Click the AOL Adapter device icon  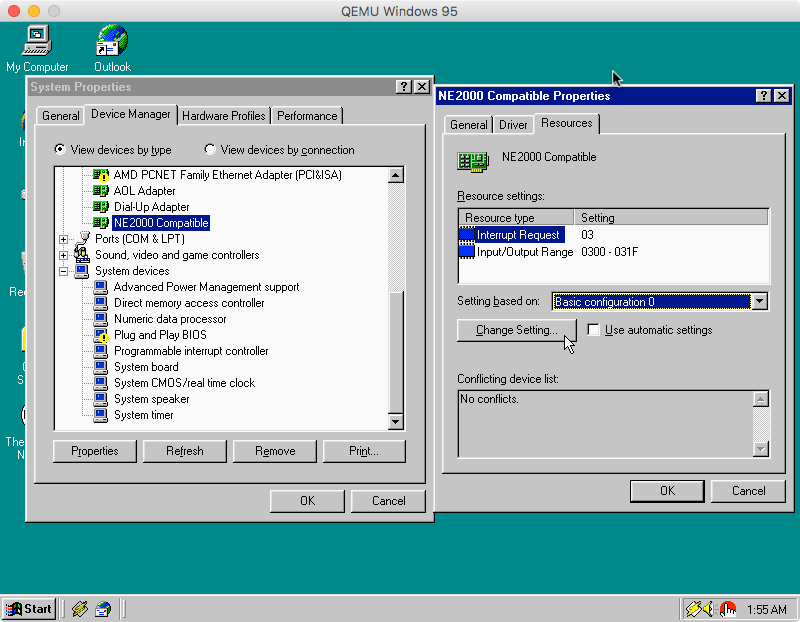[x=101, y=191]
